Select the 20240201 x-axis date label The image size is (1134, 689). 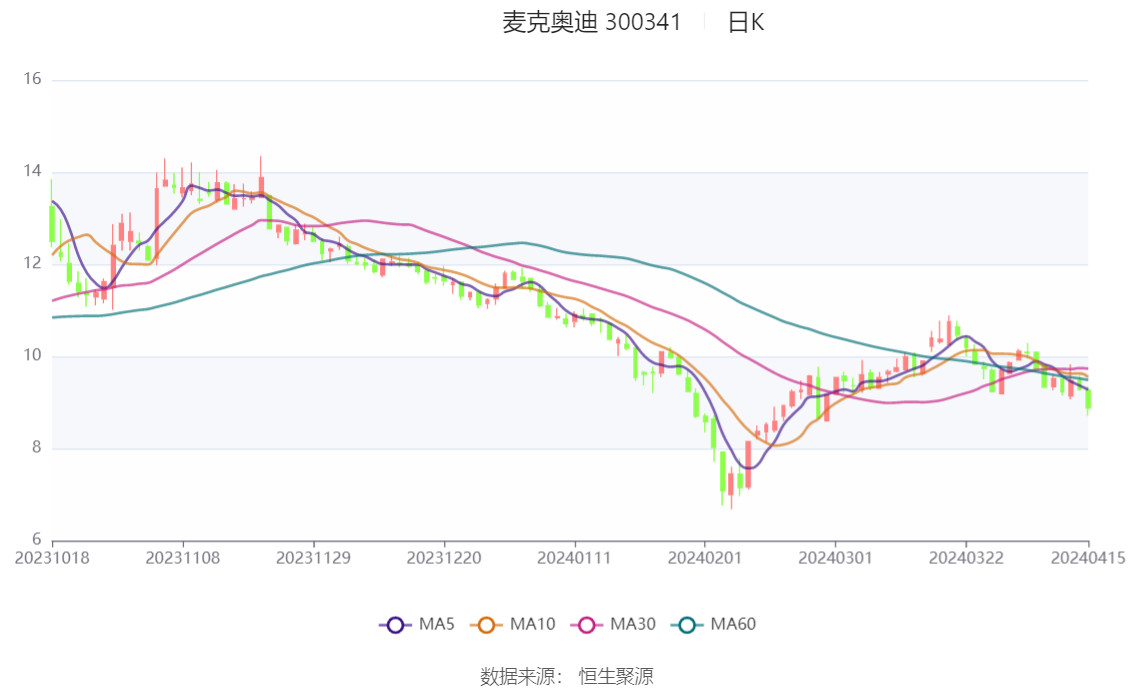coord(705,558)
